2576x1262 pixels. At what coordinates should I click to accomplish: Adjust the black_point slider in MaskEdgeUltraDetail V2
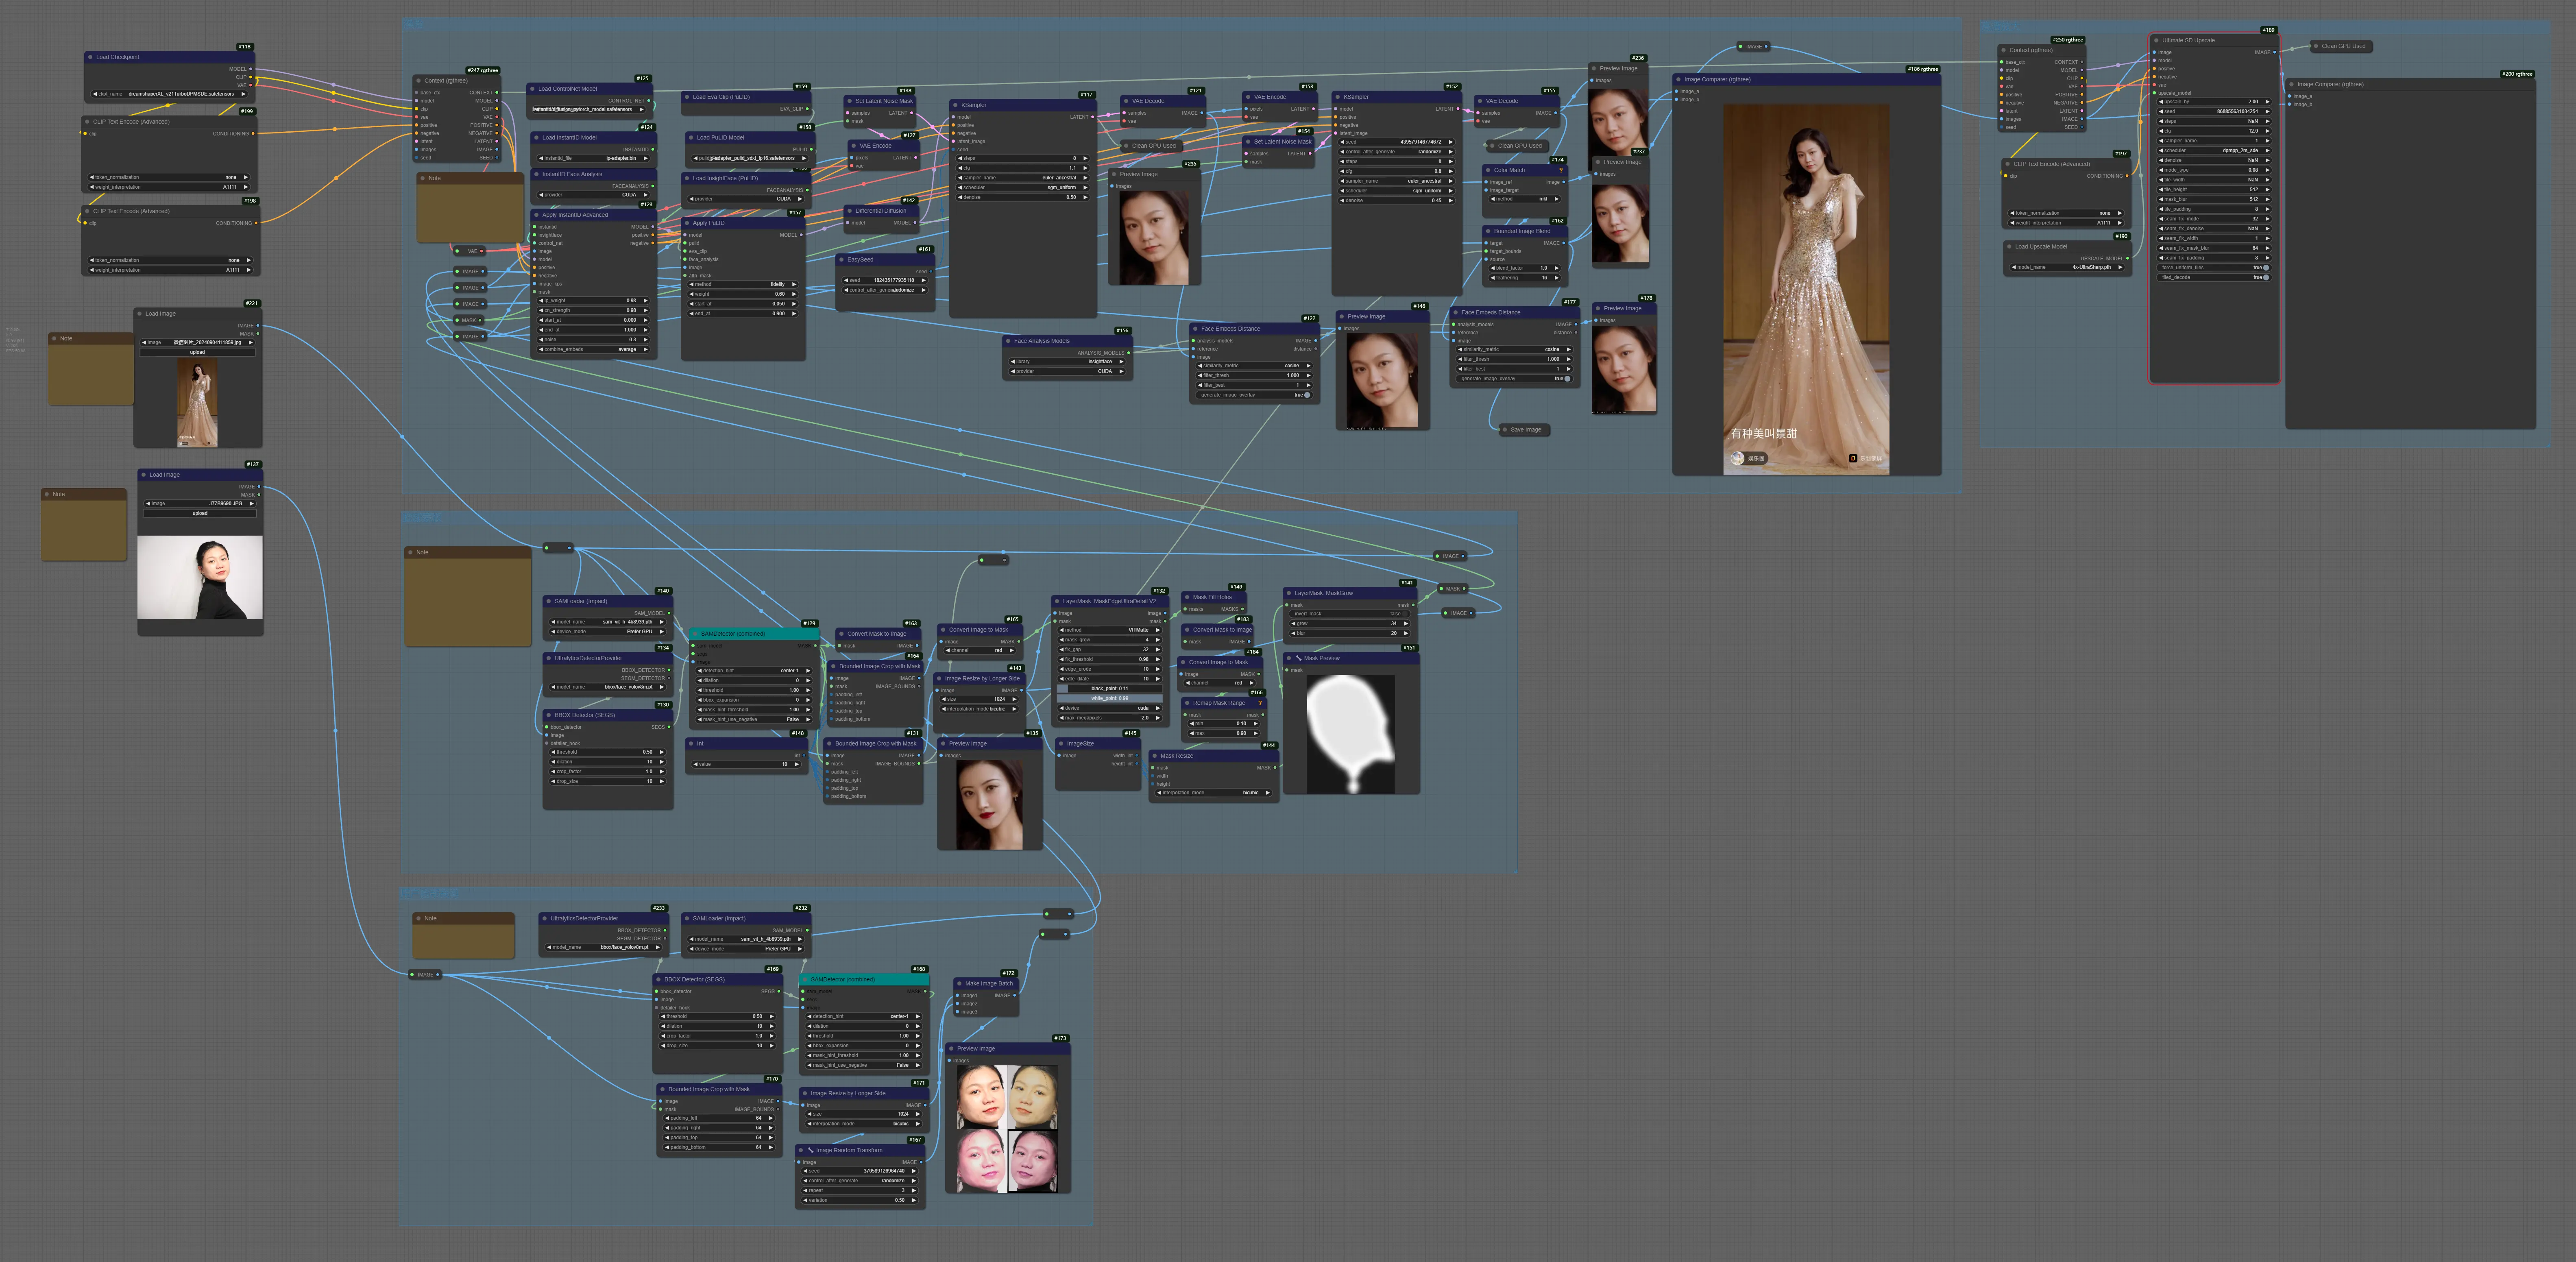[x=1109, y=688]
